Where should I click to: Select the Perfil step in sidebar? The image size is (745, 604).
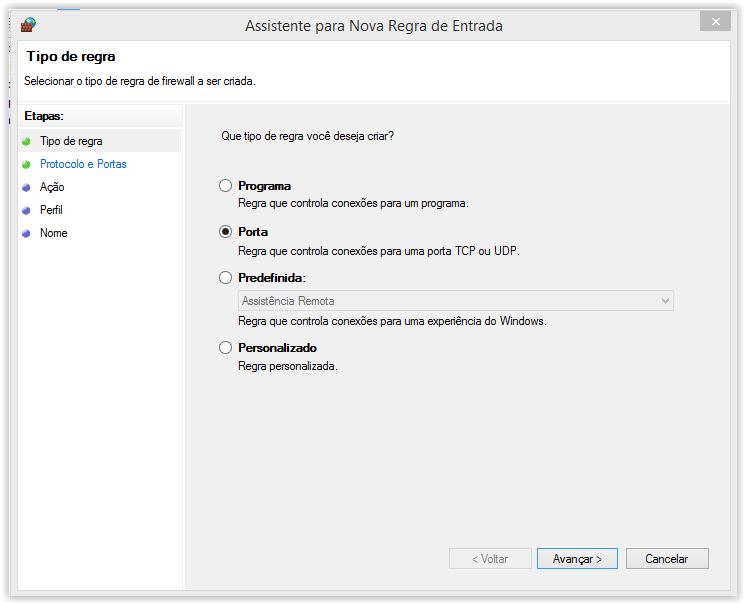[x=51, y=210]
